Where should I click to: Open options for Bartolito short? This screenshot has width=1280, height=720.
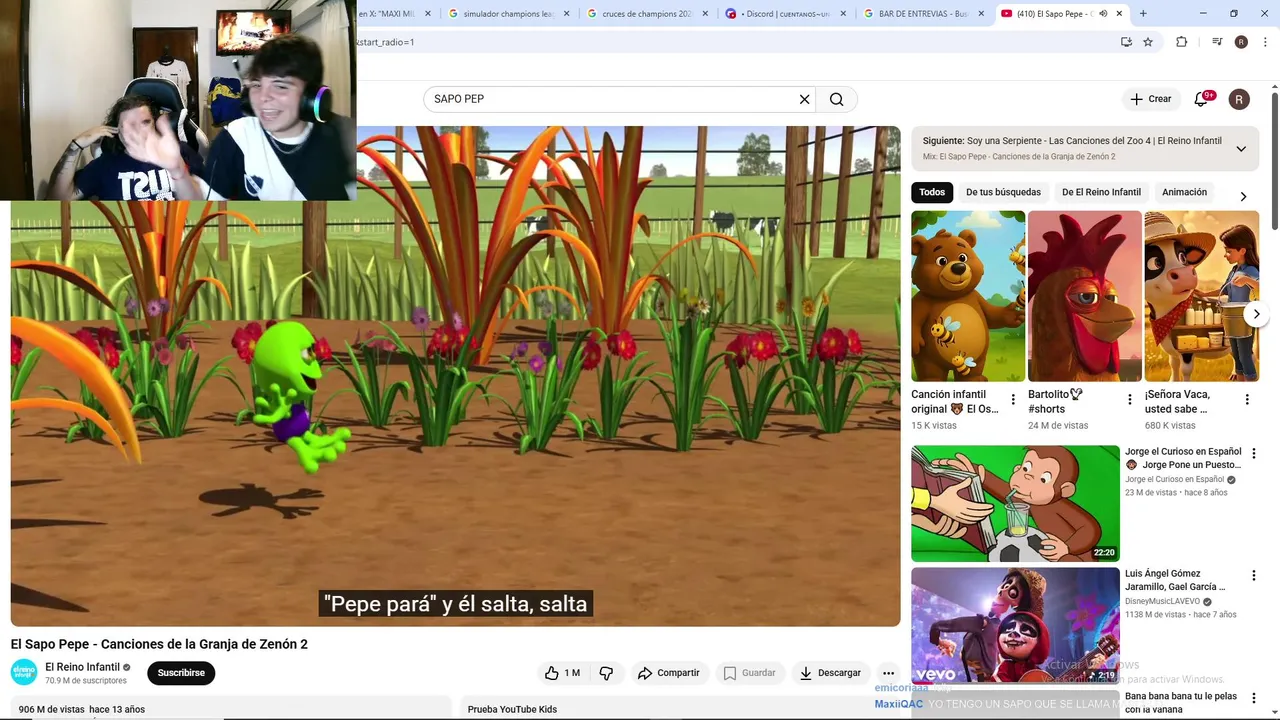coord(1130,400)
